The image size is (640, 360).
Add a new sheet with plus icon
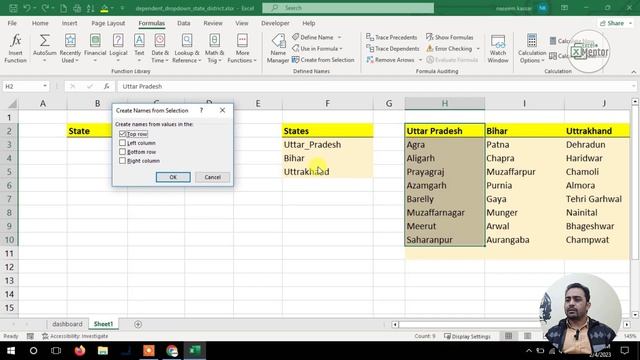138,324
